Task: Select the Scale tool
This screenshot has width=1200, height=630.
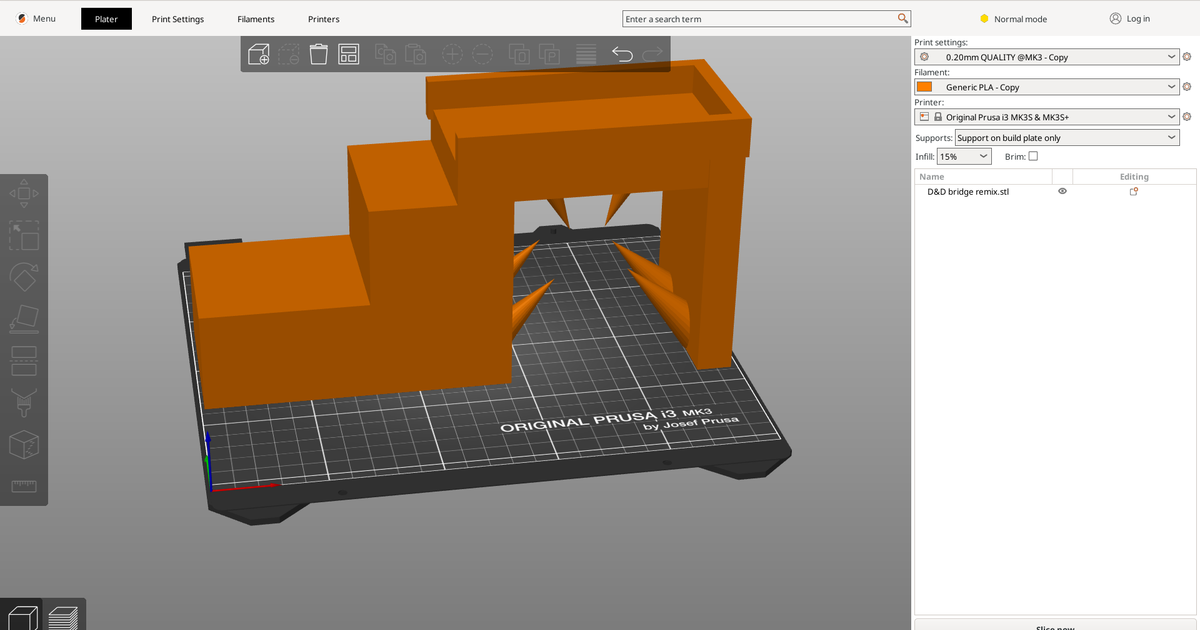Action: click(24, 235)
